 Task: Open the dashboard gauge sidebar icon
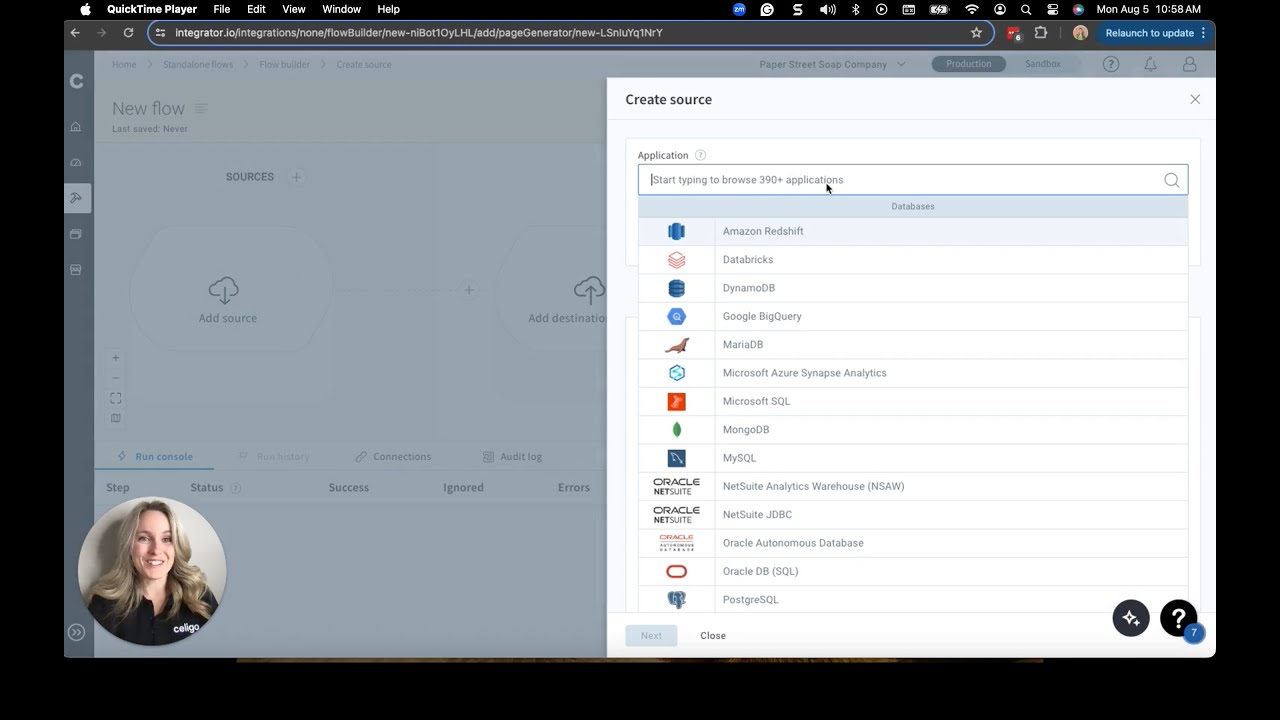point(76,162)
